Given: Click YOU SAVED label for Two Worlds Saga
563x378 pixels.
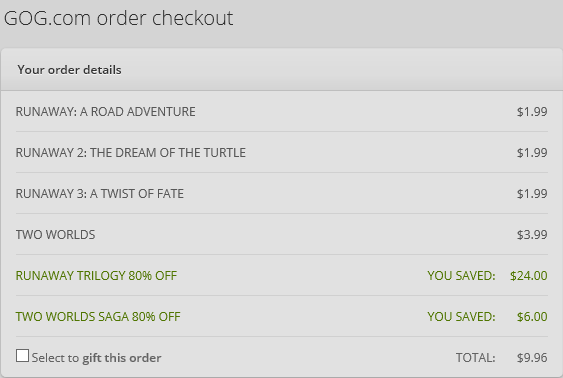Looking at the screenshot, I should [461, 317].
